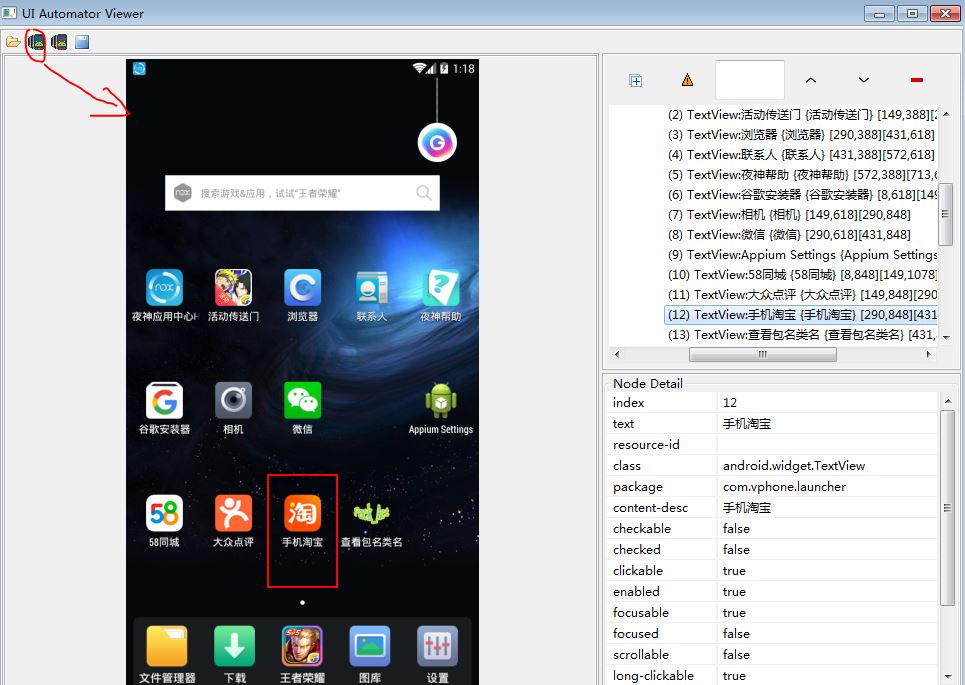The width and height of the screenshot is (965, 685).
Task: Click hierarchy horizontal scrollbar right arrow
Action: click(x=929, y=355)
